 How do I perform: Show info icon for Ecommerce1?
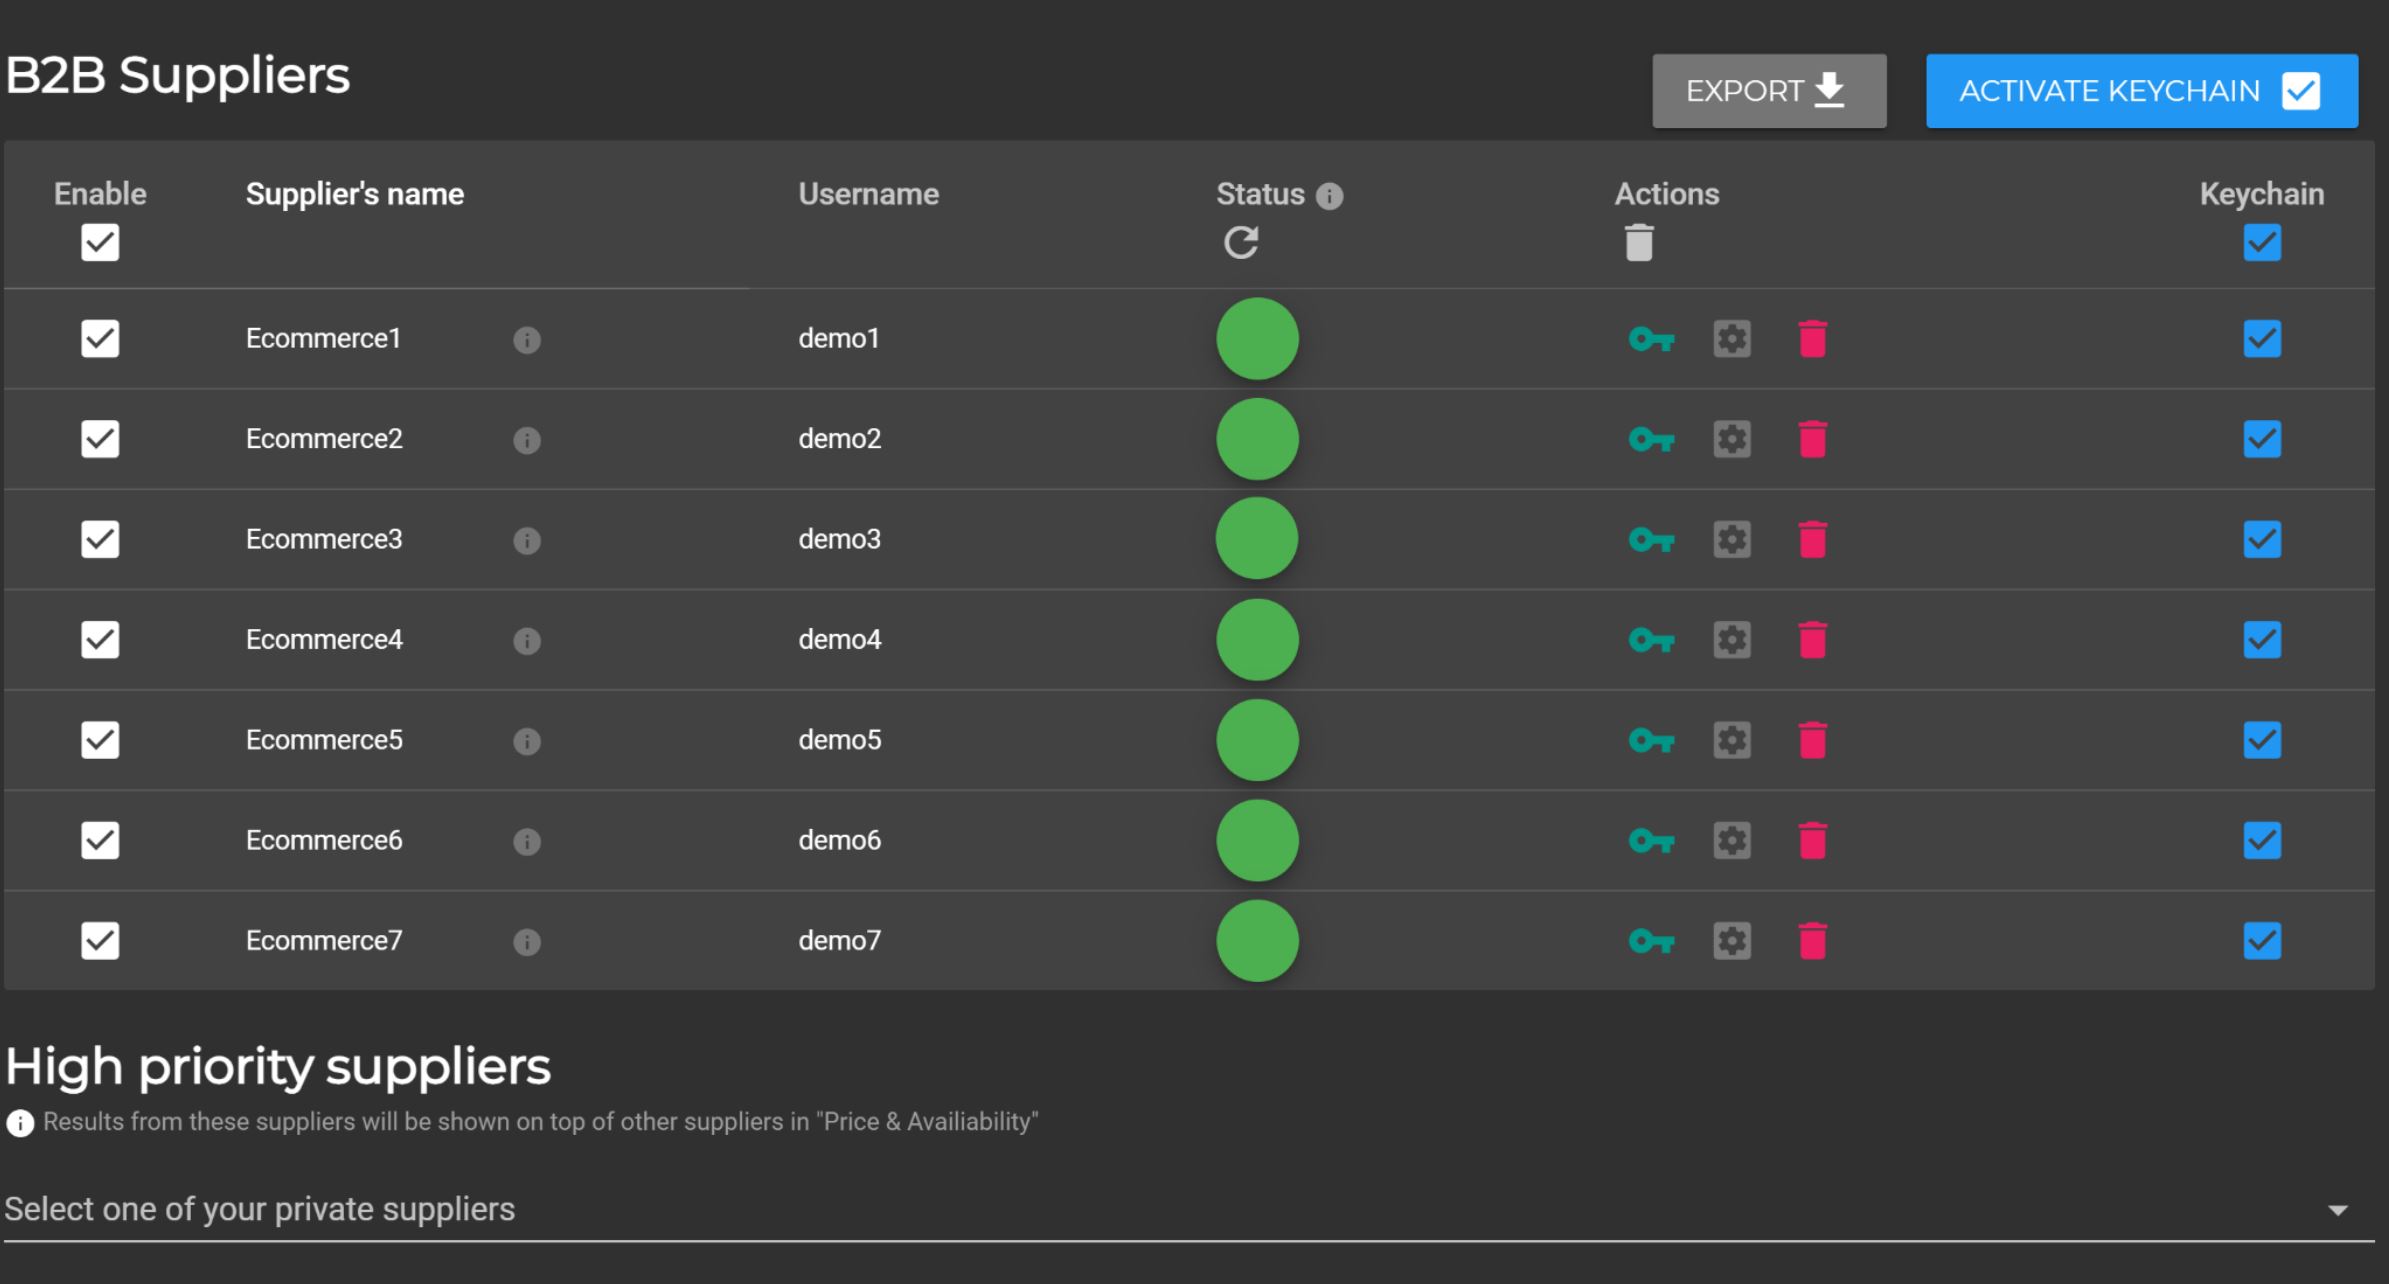coord(527,340)
